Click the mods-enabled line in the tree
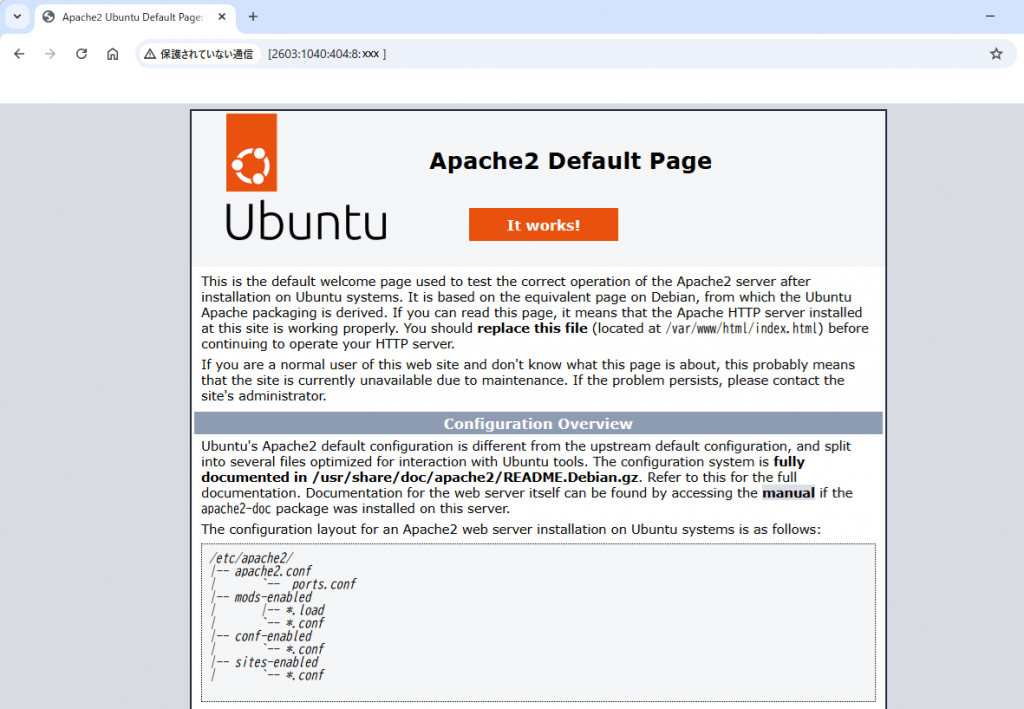 [x=273, y=597]
